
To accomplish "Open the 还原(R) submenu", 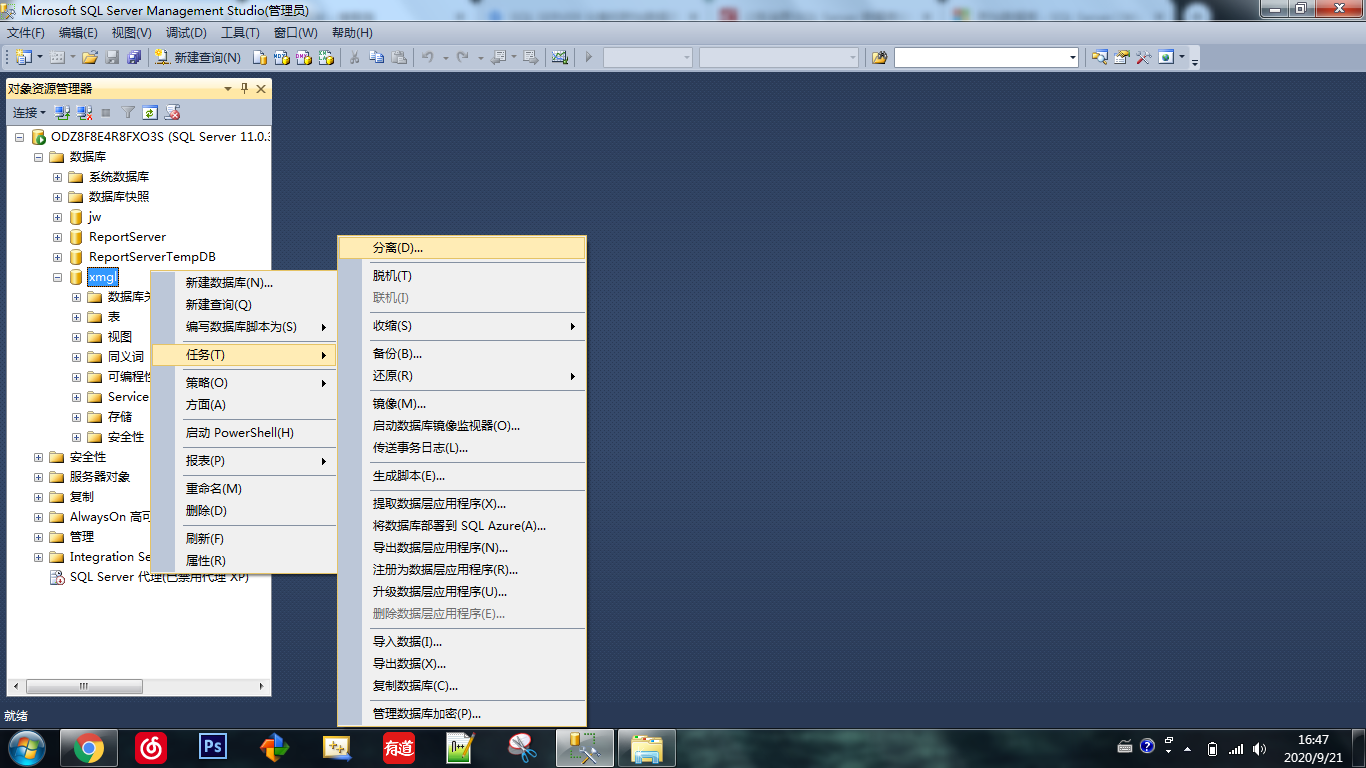I will (x=461, y=376).
